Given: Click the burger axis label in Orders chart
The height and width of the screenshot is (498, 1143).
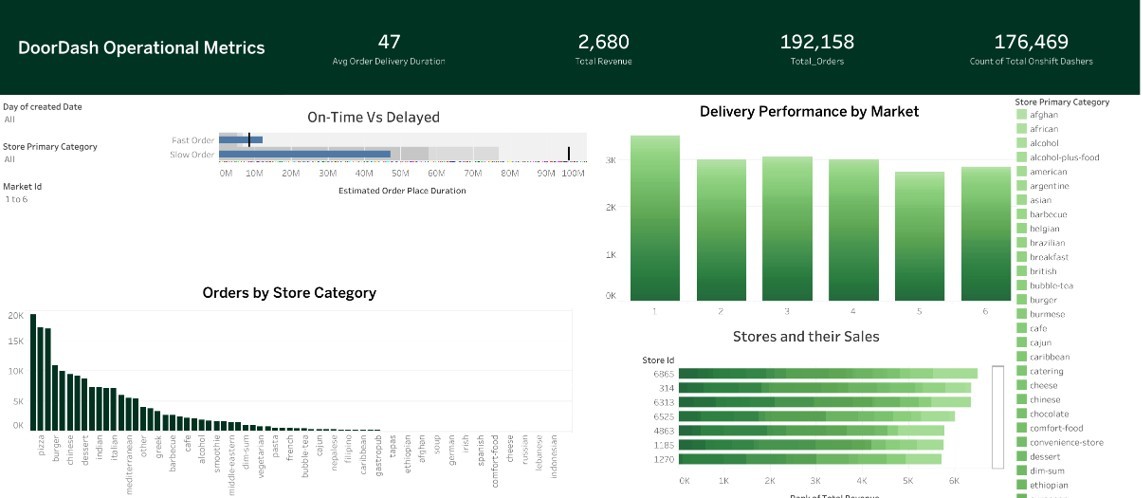Looking at the screenshot, I should coord(55,448).
